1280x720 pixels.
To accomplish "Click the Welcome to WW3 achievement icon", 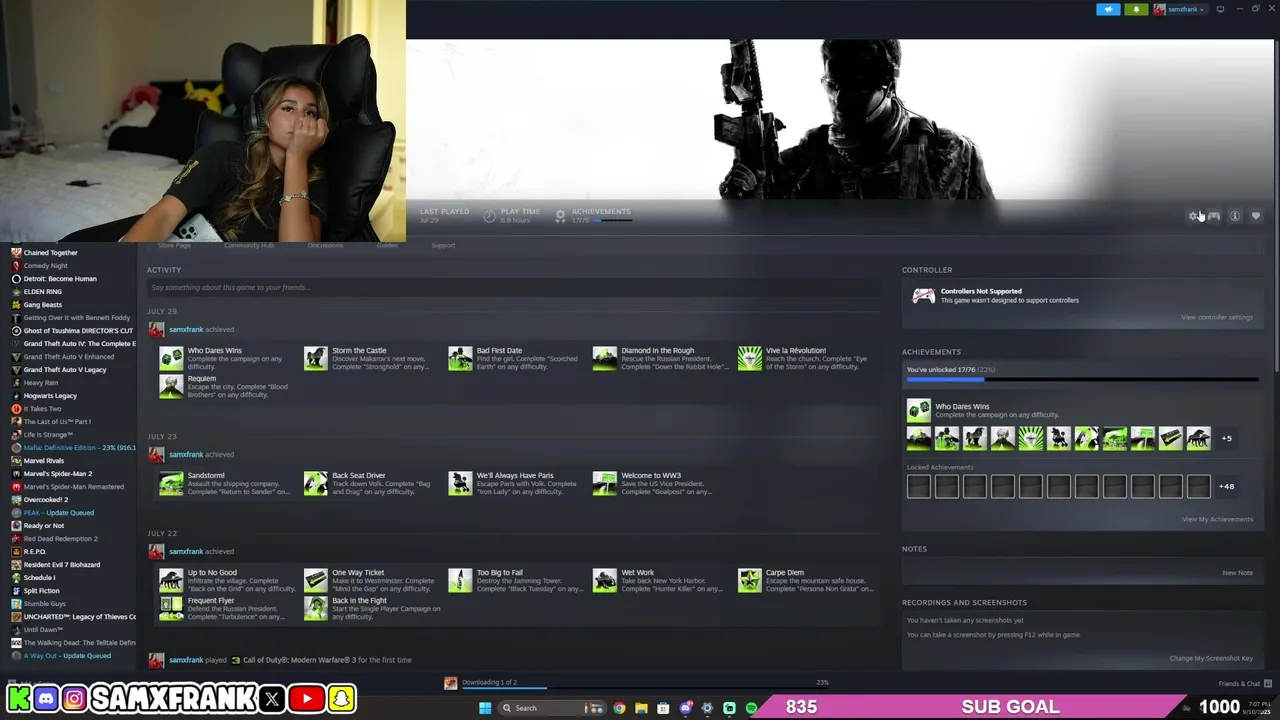I will (605, 483).
